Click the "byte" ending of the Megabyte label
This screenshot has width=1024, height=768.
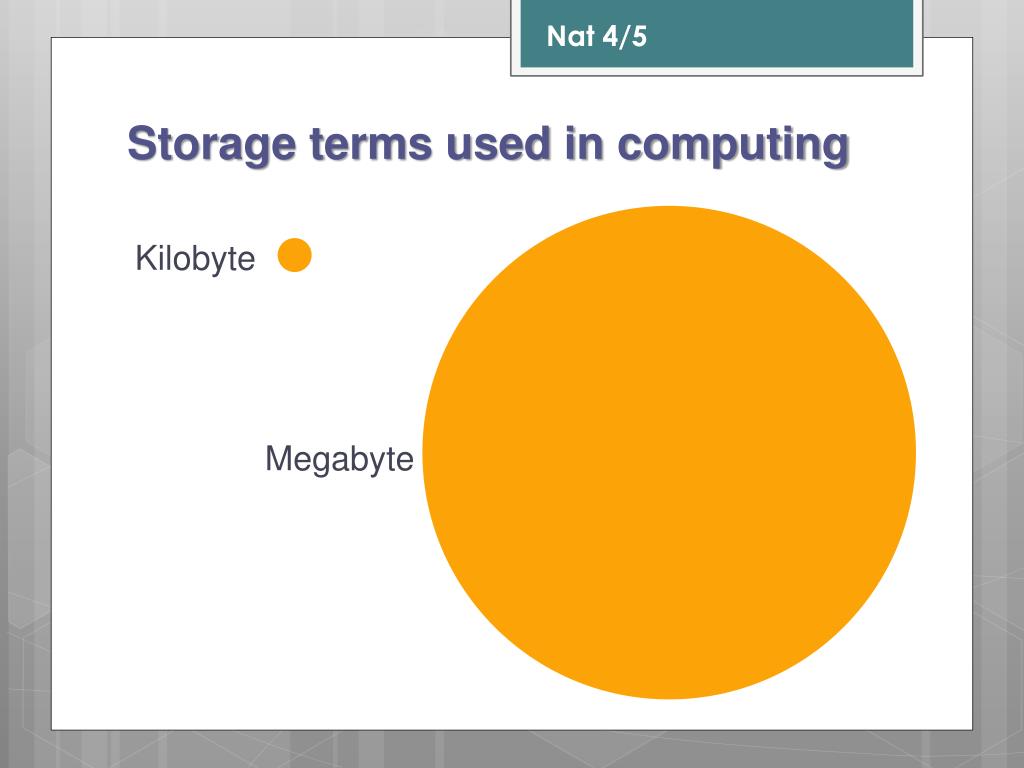pos(381,460)
